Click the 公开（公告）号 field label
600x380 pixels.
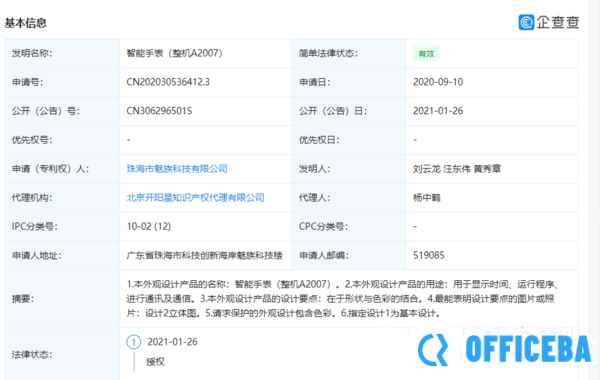tap(46, 111)
